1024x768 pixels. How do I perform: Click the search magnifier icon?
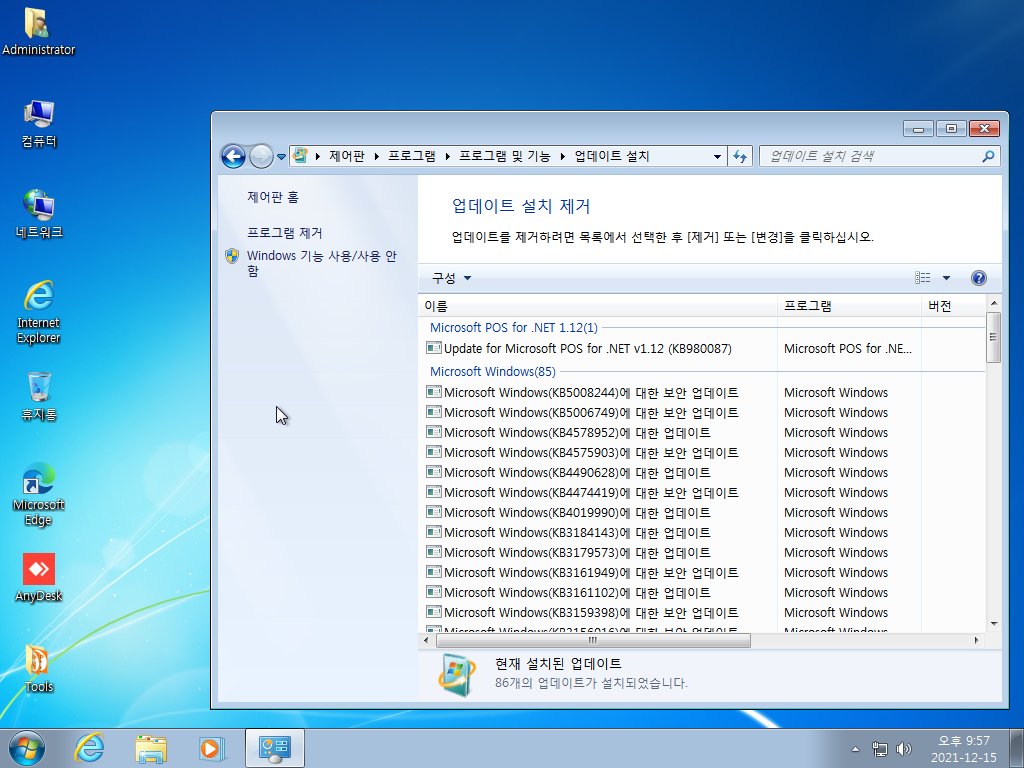click(988, 156)
